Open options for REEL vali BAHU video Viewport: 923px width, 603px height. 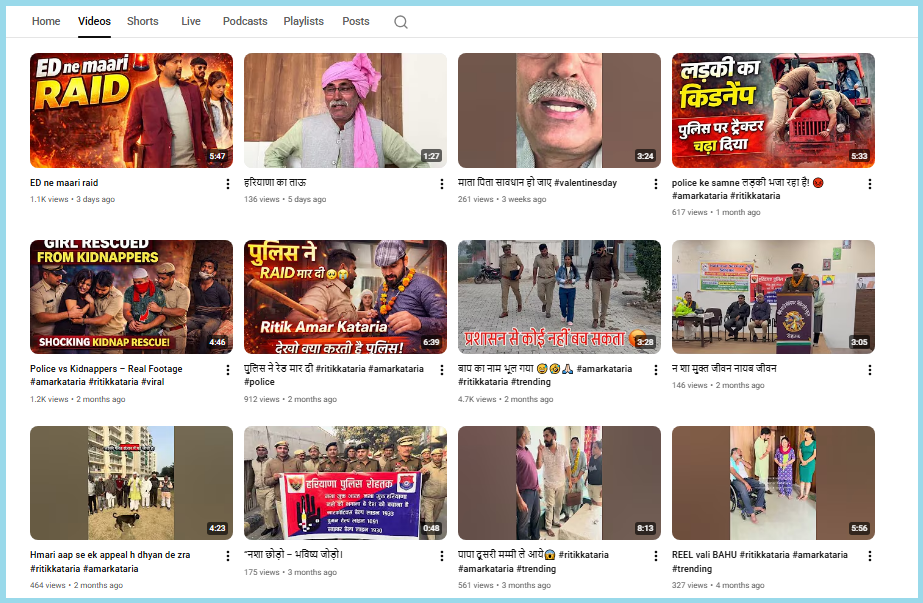[x=870, y=556]
